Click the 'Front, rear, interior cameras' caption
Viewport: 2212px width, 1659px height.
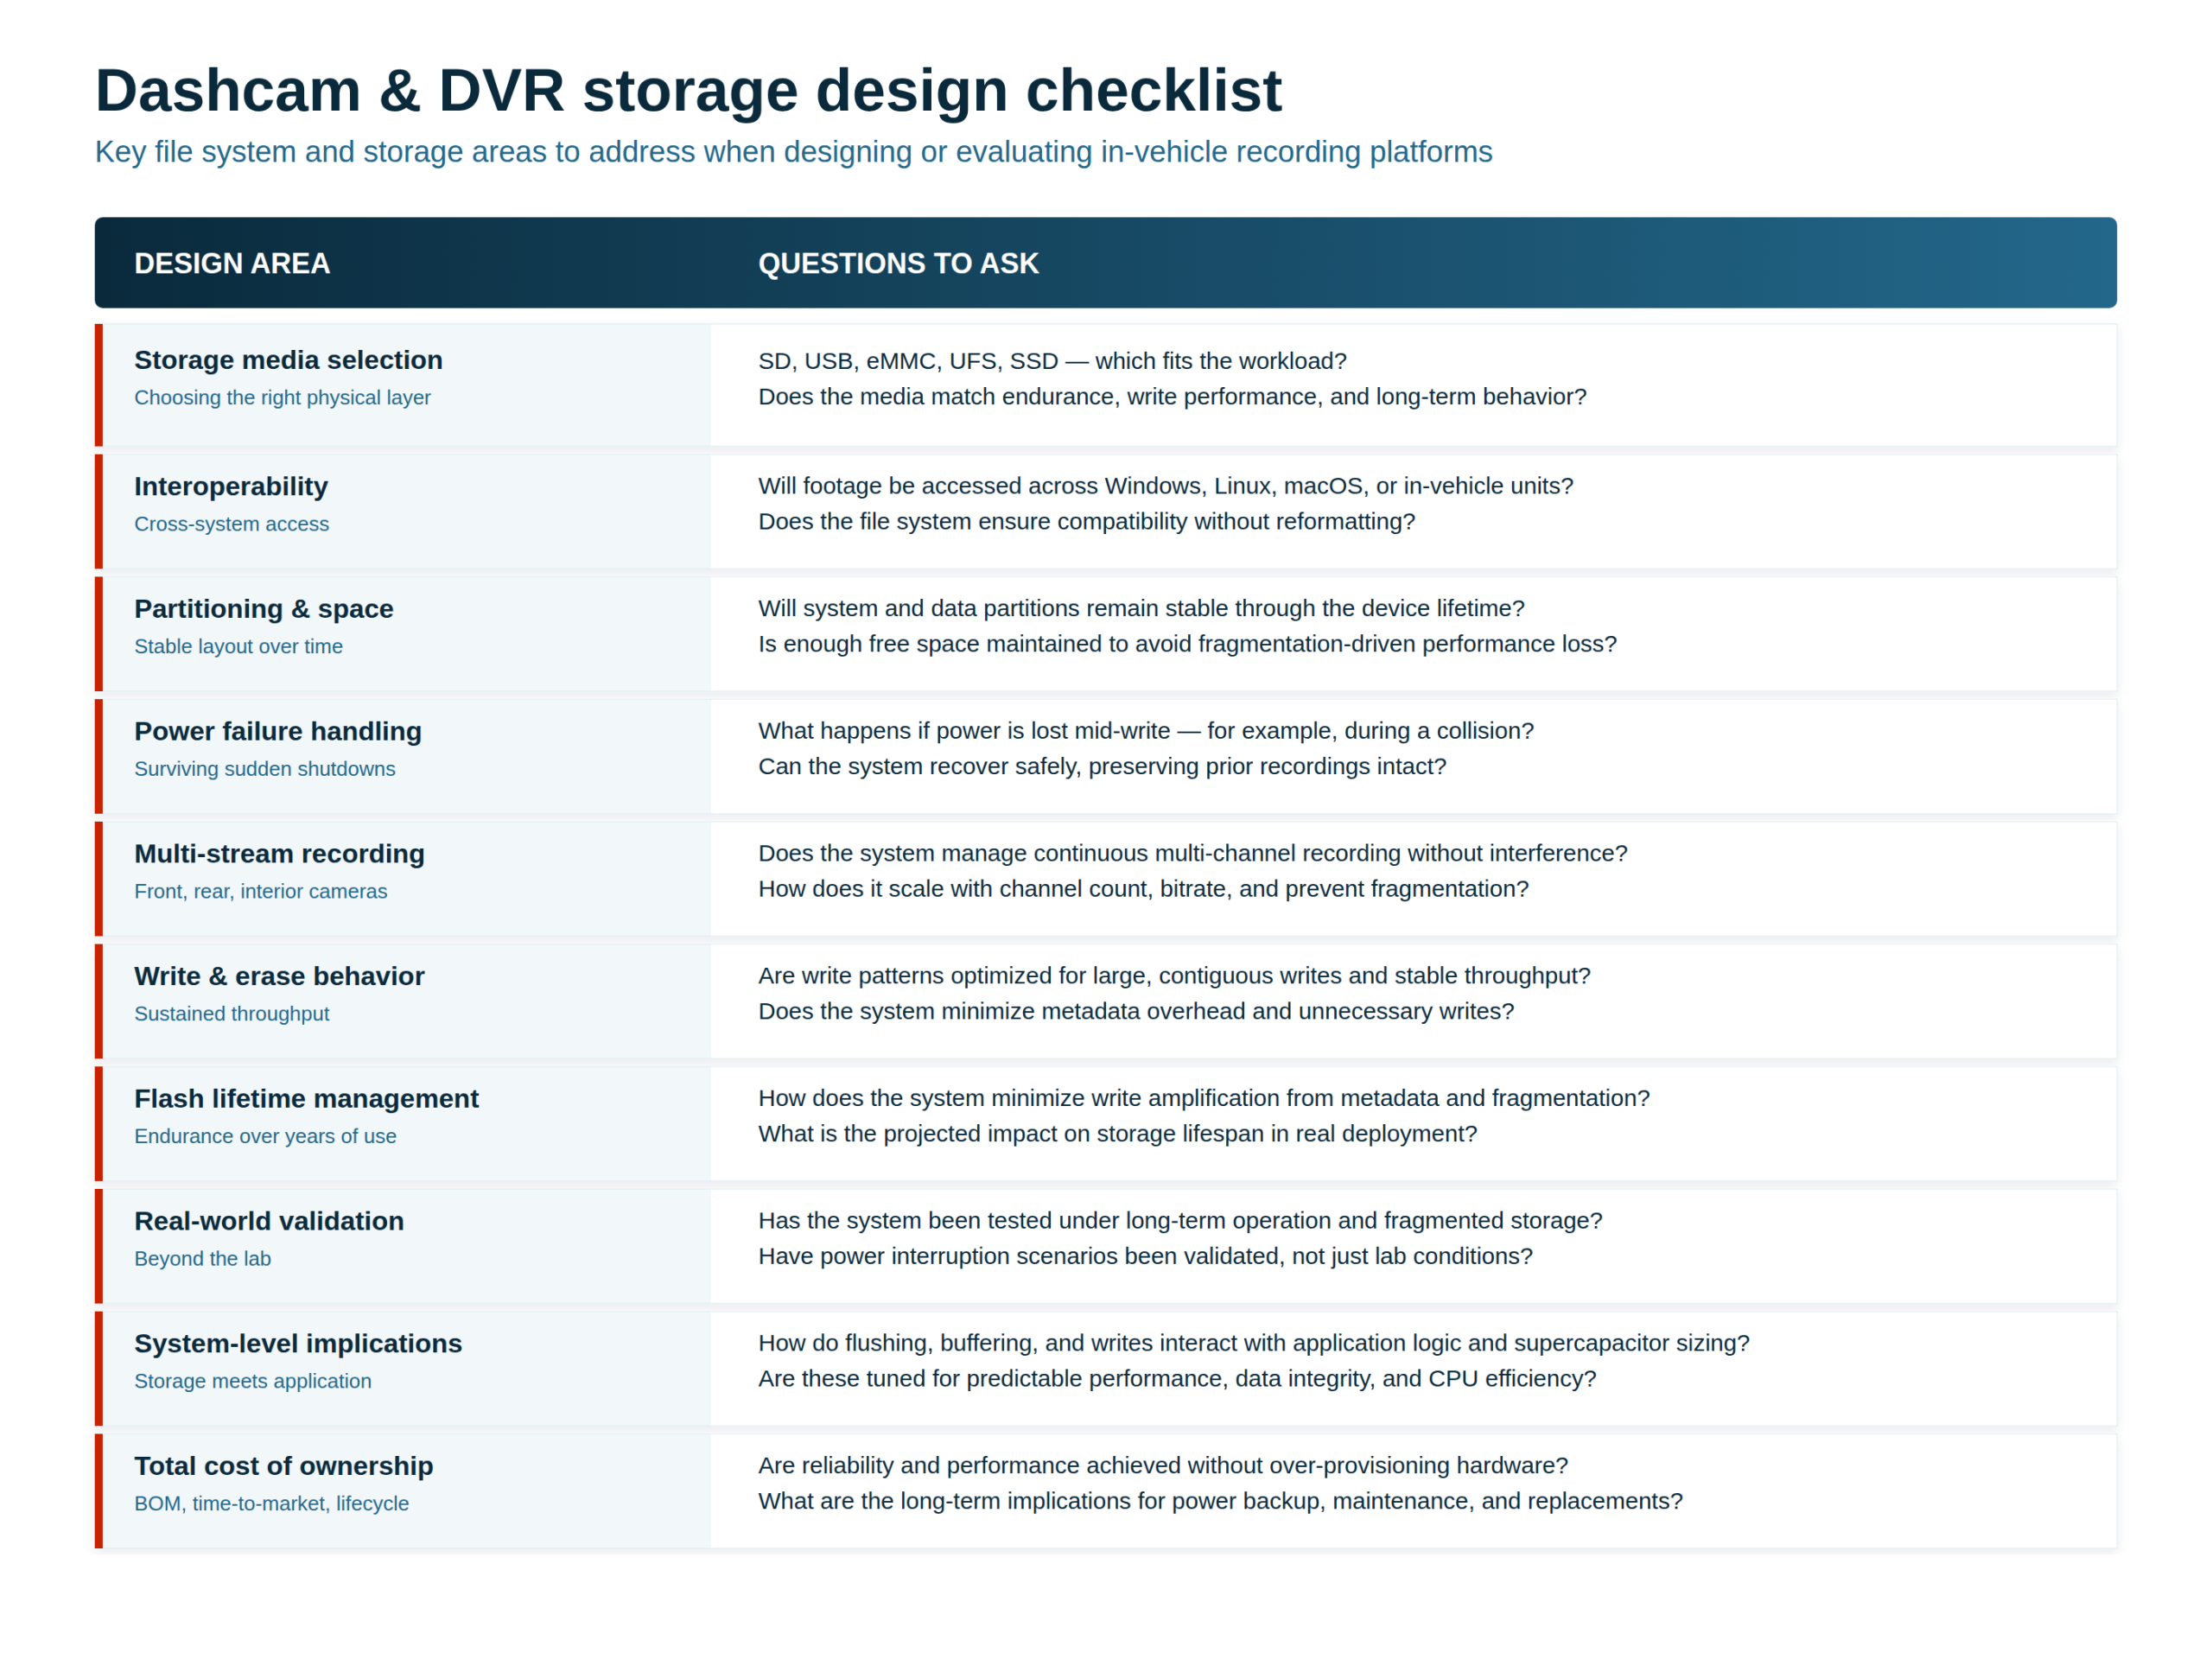tap(260, 891)
